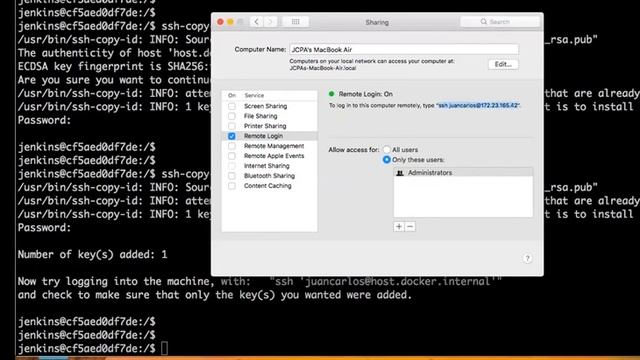Screen dimensions: 640x360
Task: Go back with the toolbar back arrow
Action: click(x=256, y=22)
